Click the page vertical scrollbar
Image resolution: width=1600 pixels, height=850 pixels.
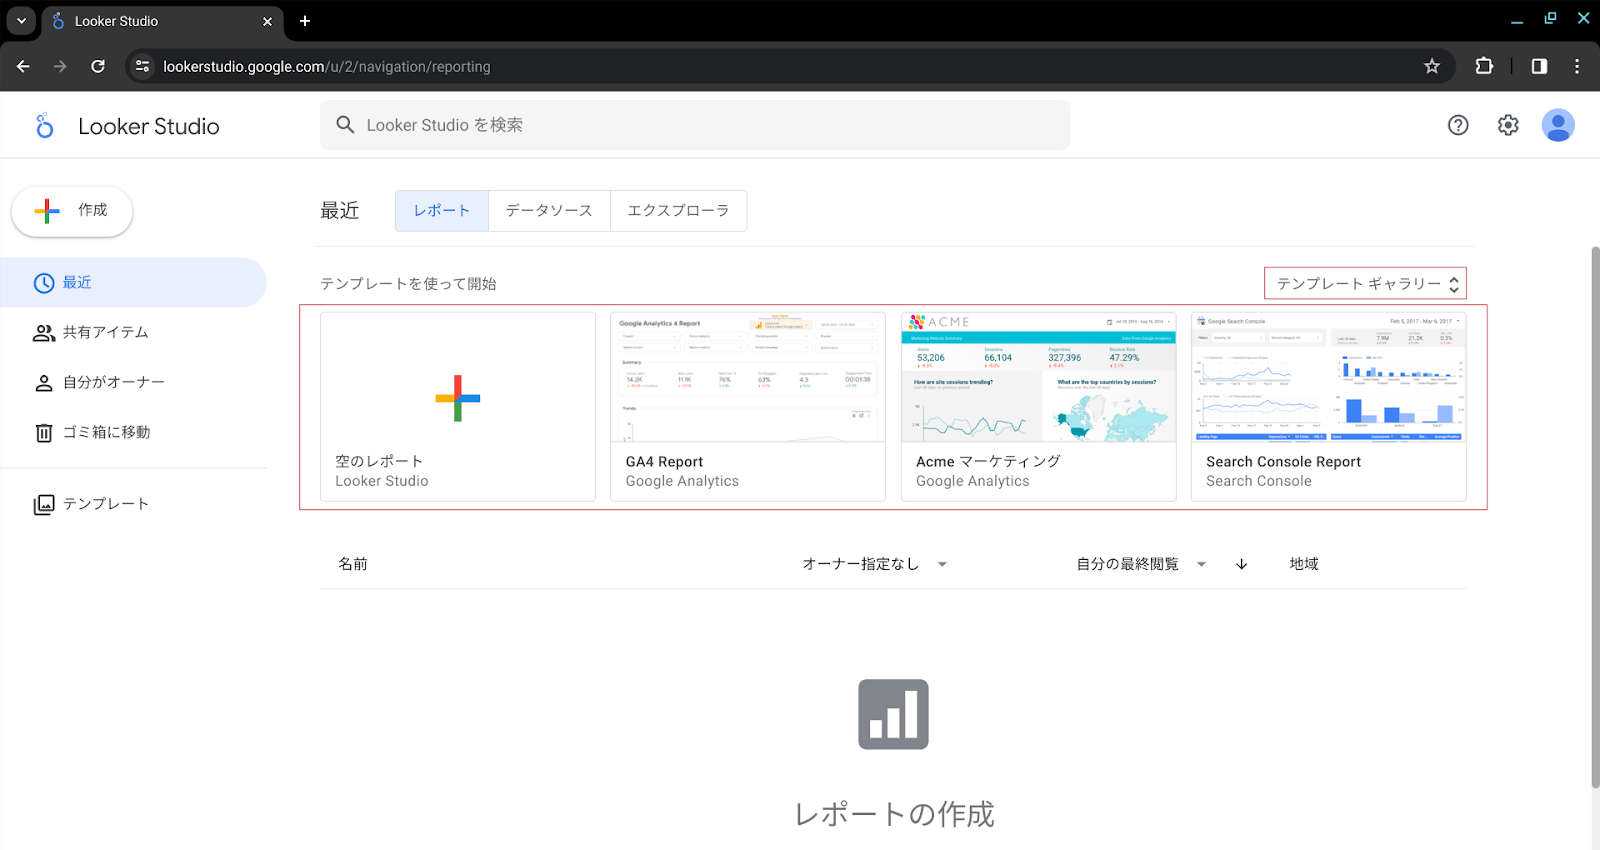coord(1595,517)
